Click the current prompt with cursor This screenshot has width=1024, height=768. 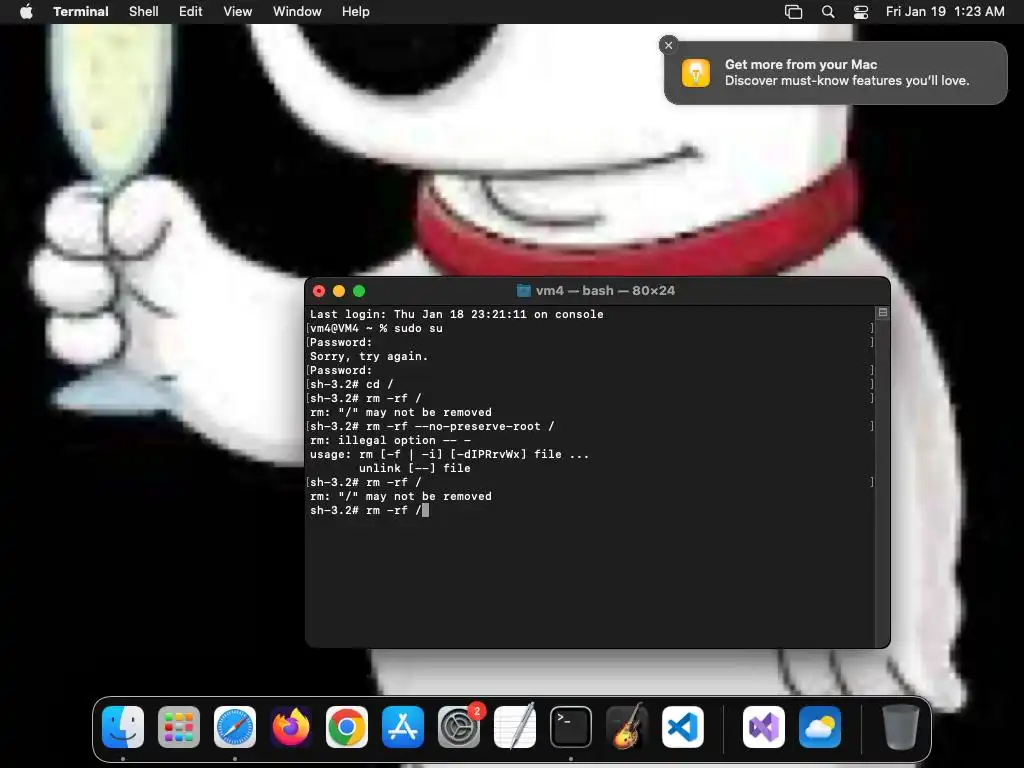369,511
